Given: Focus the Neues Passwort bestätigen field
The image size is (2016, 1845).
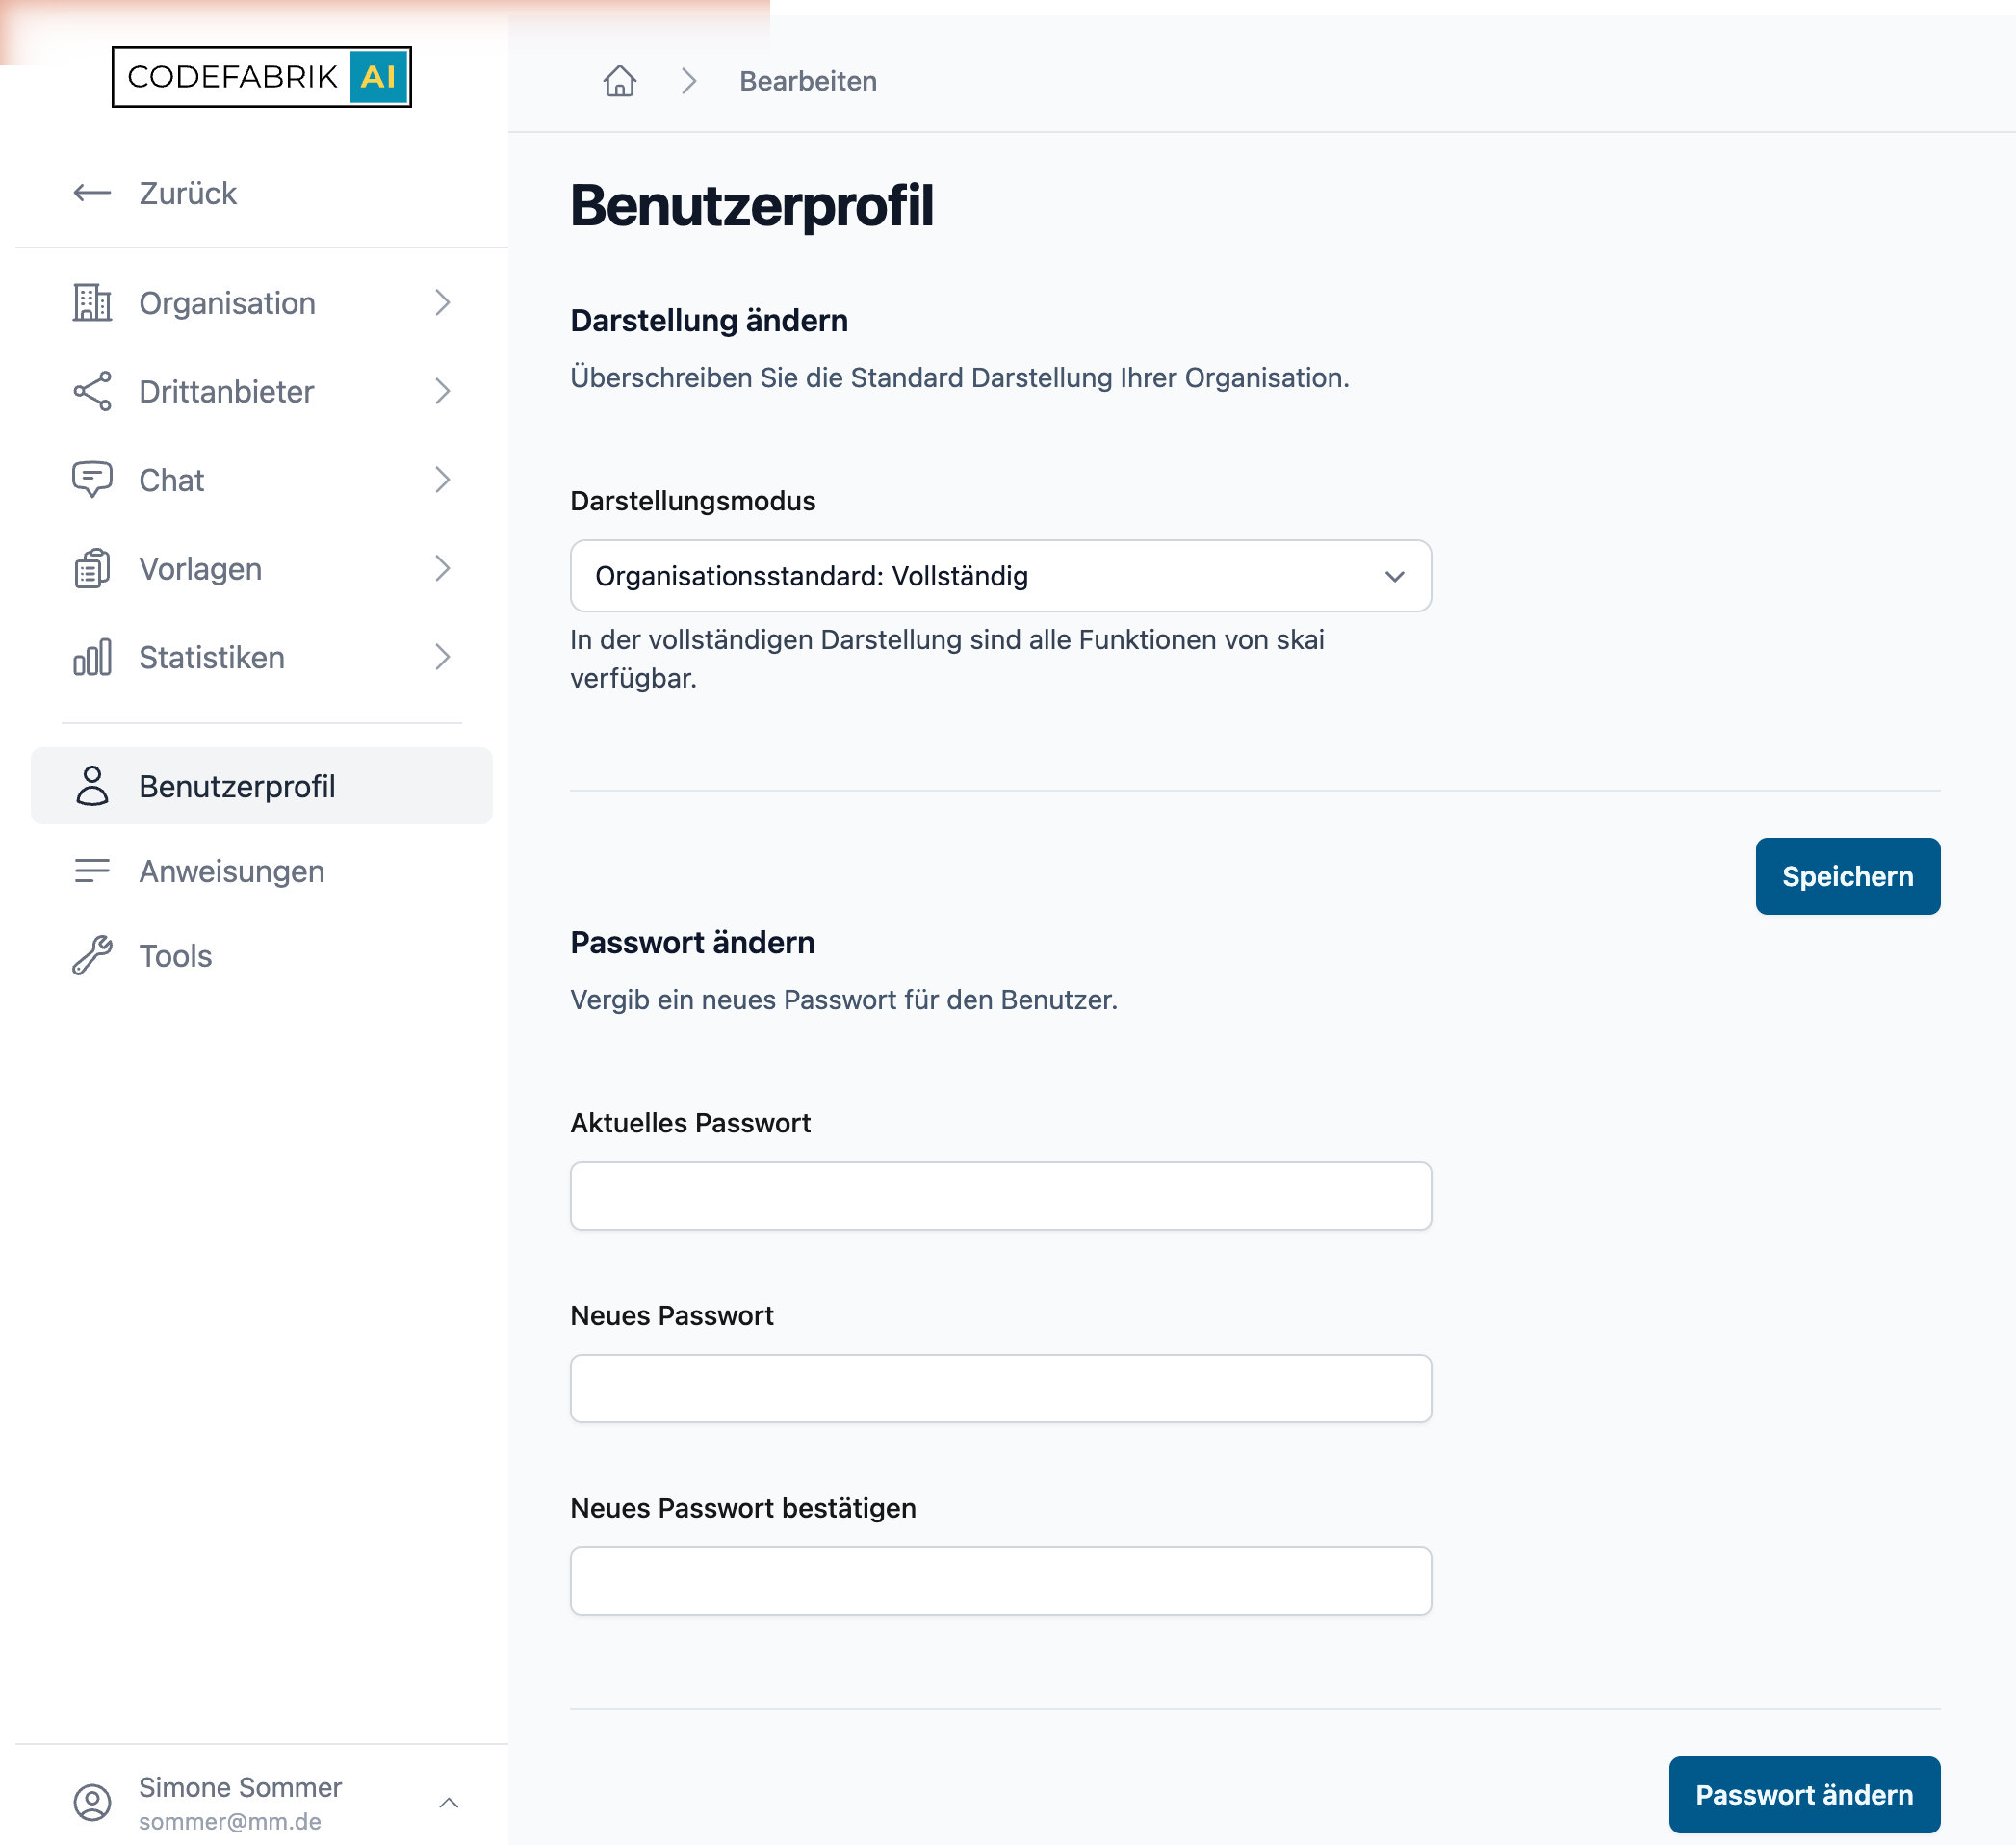Looking at the screenshot, I should tap(1000, 1581).
